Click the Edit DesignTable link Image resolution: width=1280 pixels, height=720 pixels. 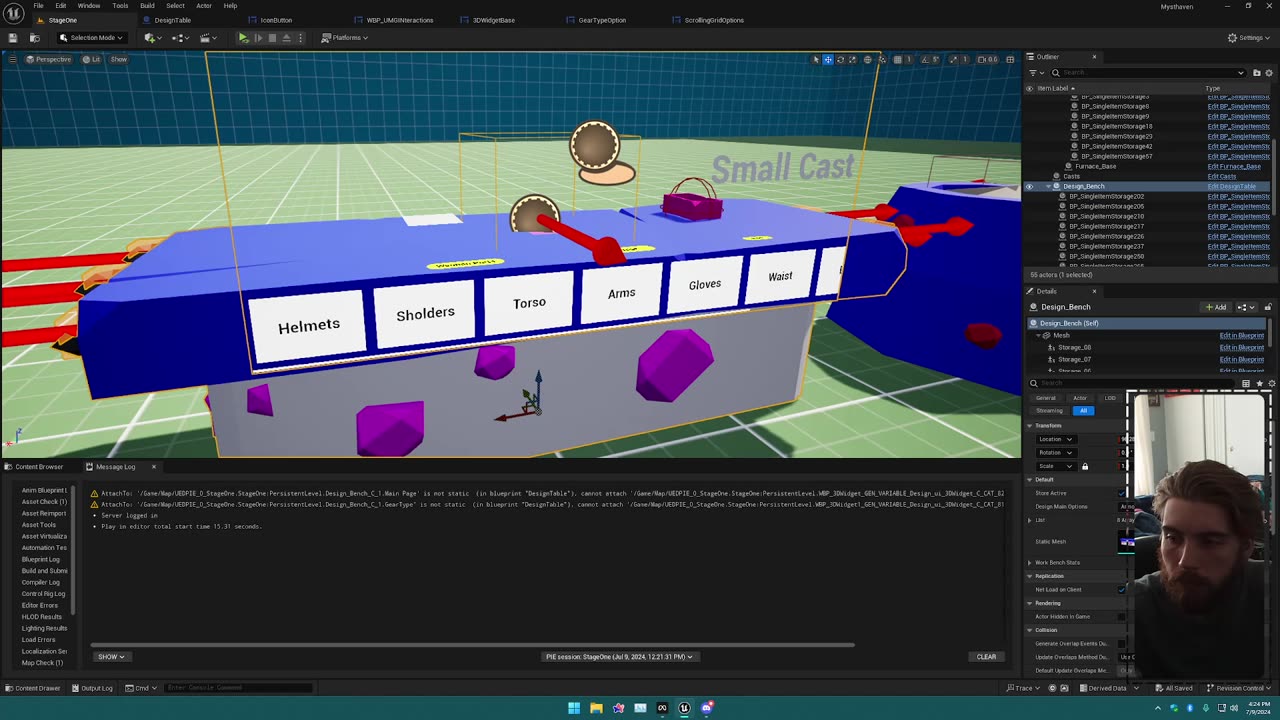1231,186
